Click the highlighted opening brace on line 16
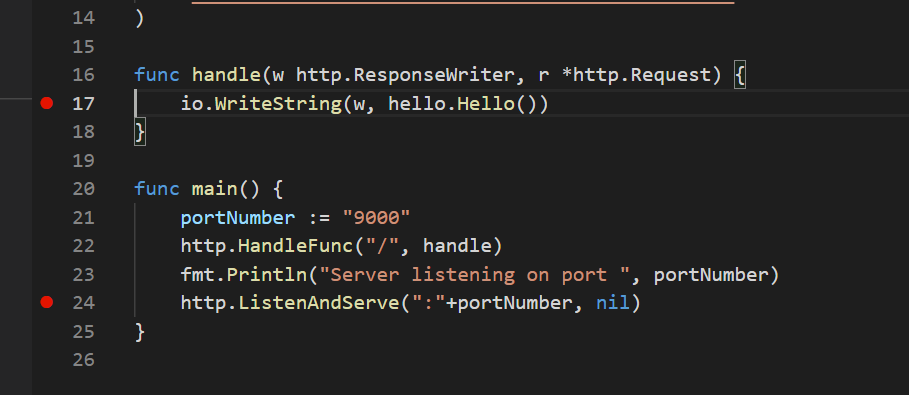909x395 pixels. point(740,75)
